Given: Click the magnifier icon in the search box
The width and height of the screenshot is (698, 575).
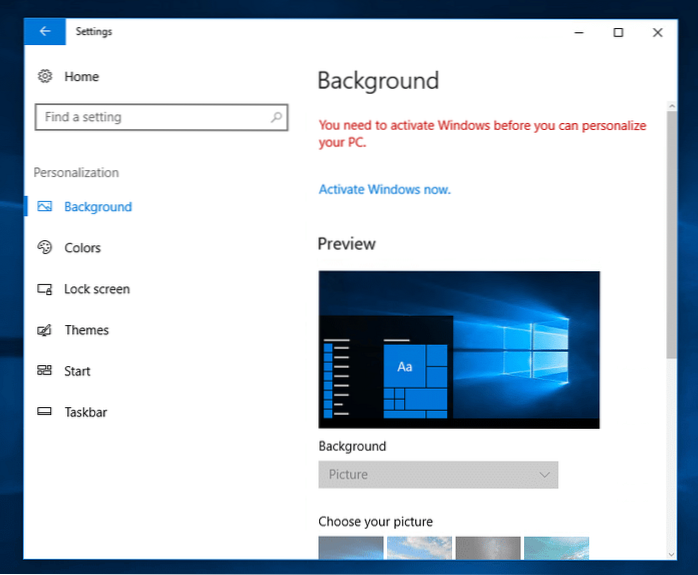Looking at the screenshot, I should click(x=276, y=117).
